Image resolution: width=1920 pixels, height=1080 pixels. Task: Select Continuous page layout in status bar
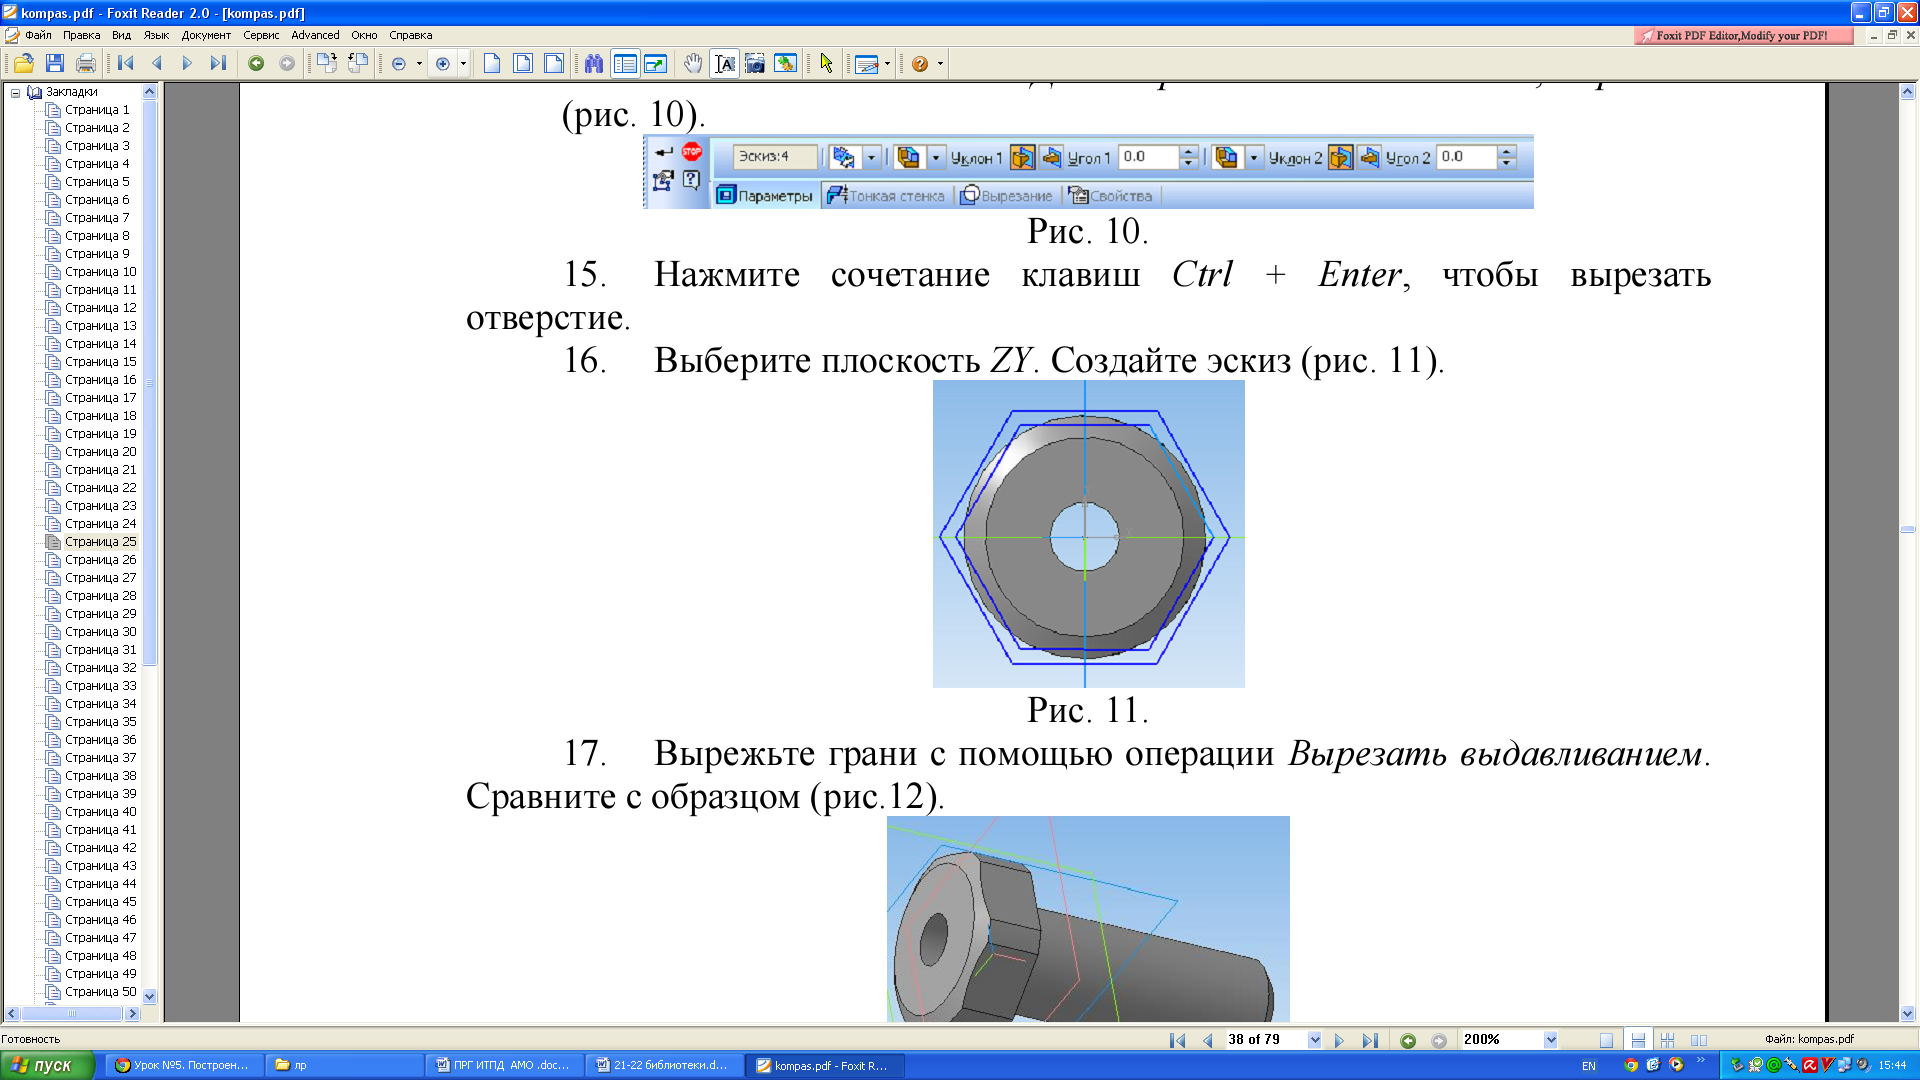1637,1040
